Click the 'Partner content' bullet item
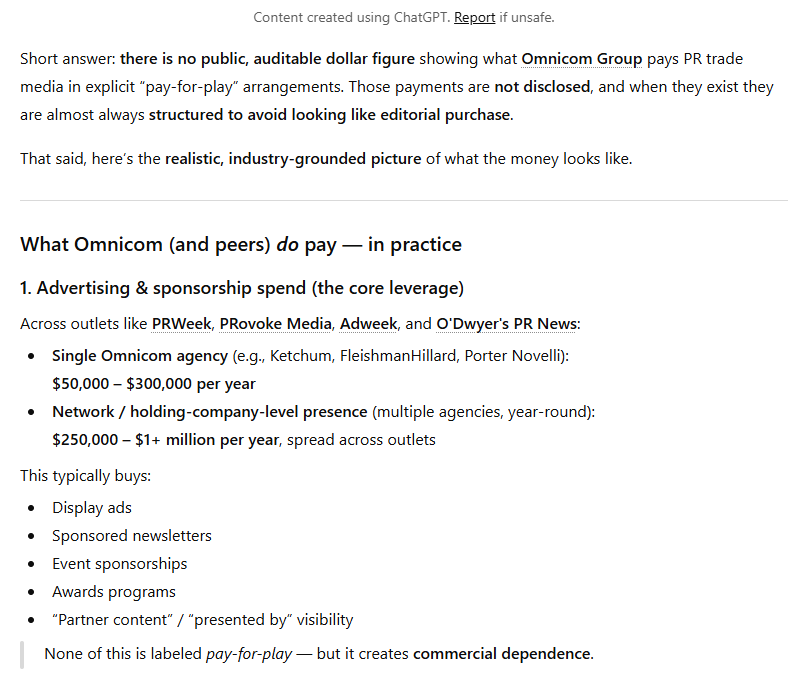Image resolution: width=796 pixels, height=682 pixels. [202, 619]
